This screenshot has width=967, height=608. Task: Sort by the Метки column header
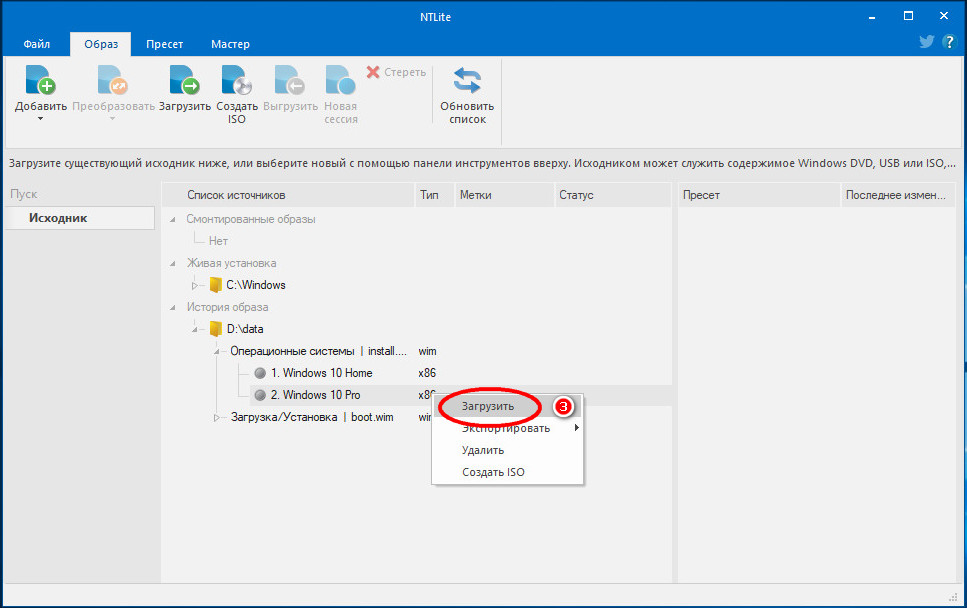(504, 195)
